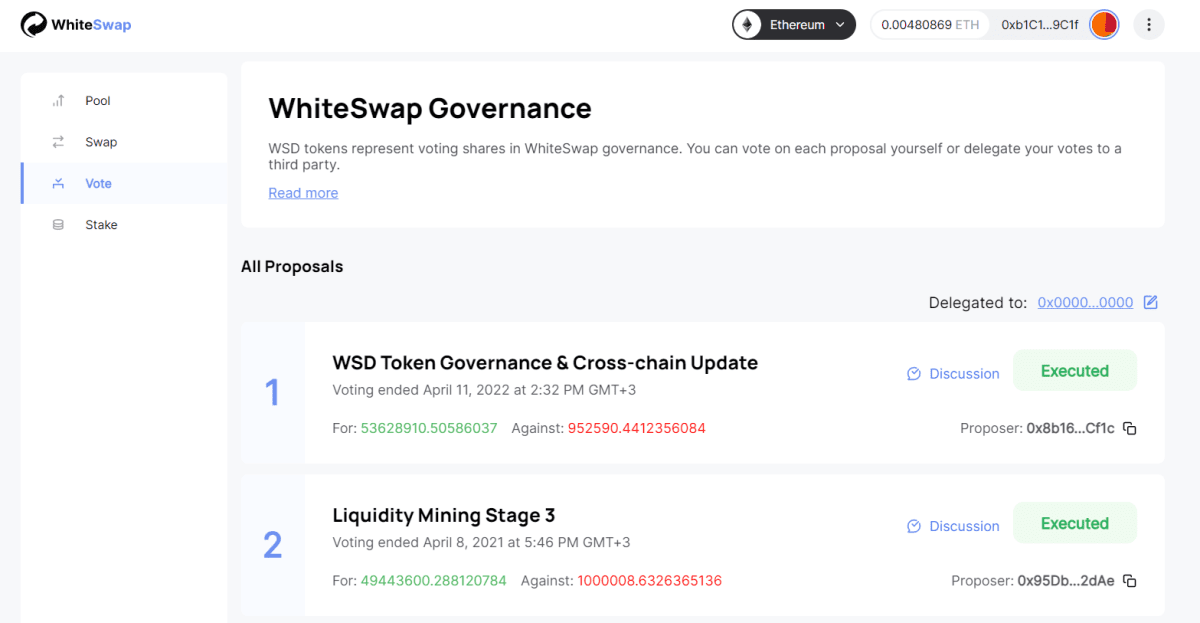Click the edit delegation pencil icon

1151,302
